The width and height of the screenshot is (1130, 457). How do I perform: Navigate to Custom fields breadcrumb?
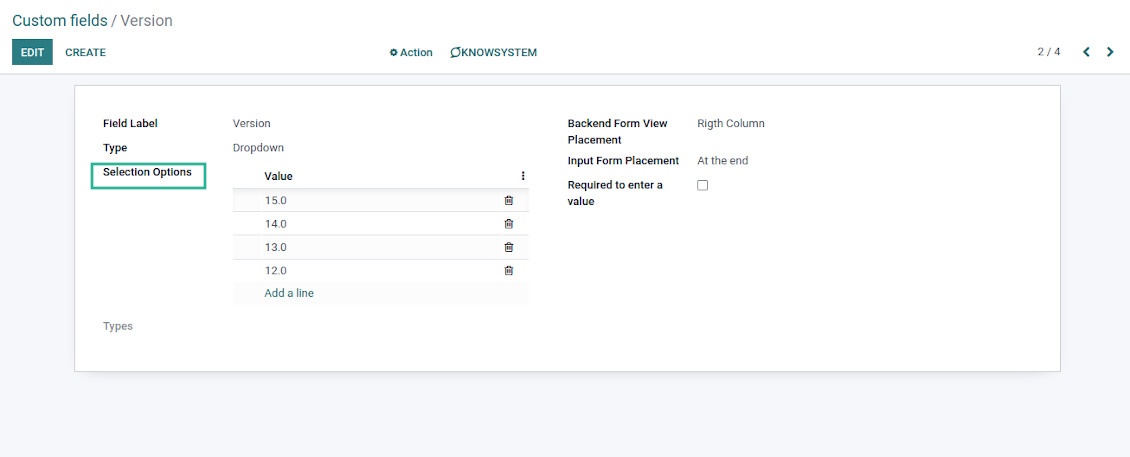pyautogui.click(x=59, y=20)
